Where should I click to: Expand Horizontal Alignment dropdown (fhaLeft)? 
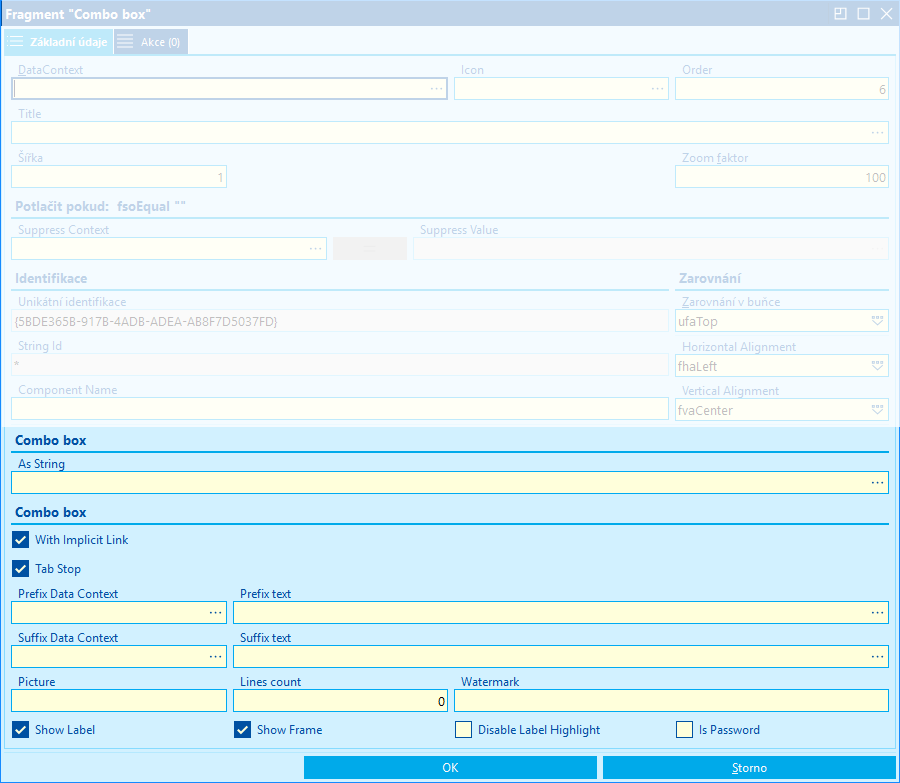coord(877,366)
